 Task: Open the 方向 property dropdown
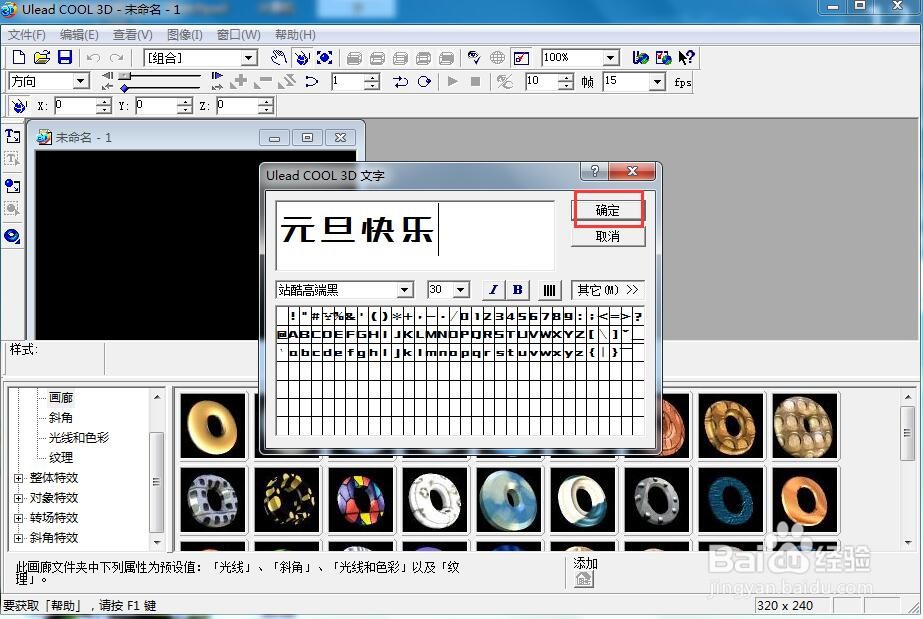81,81
